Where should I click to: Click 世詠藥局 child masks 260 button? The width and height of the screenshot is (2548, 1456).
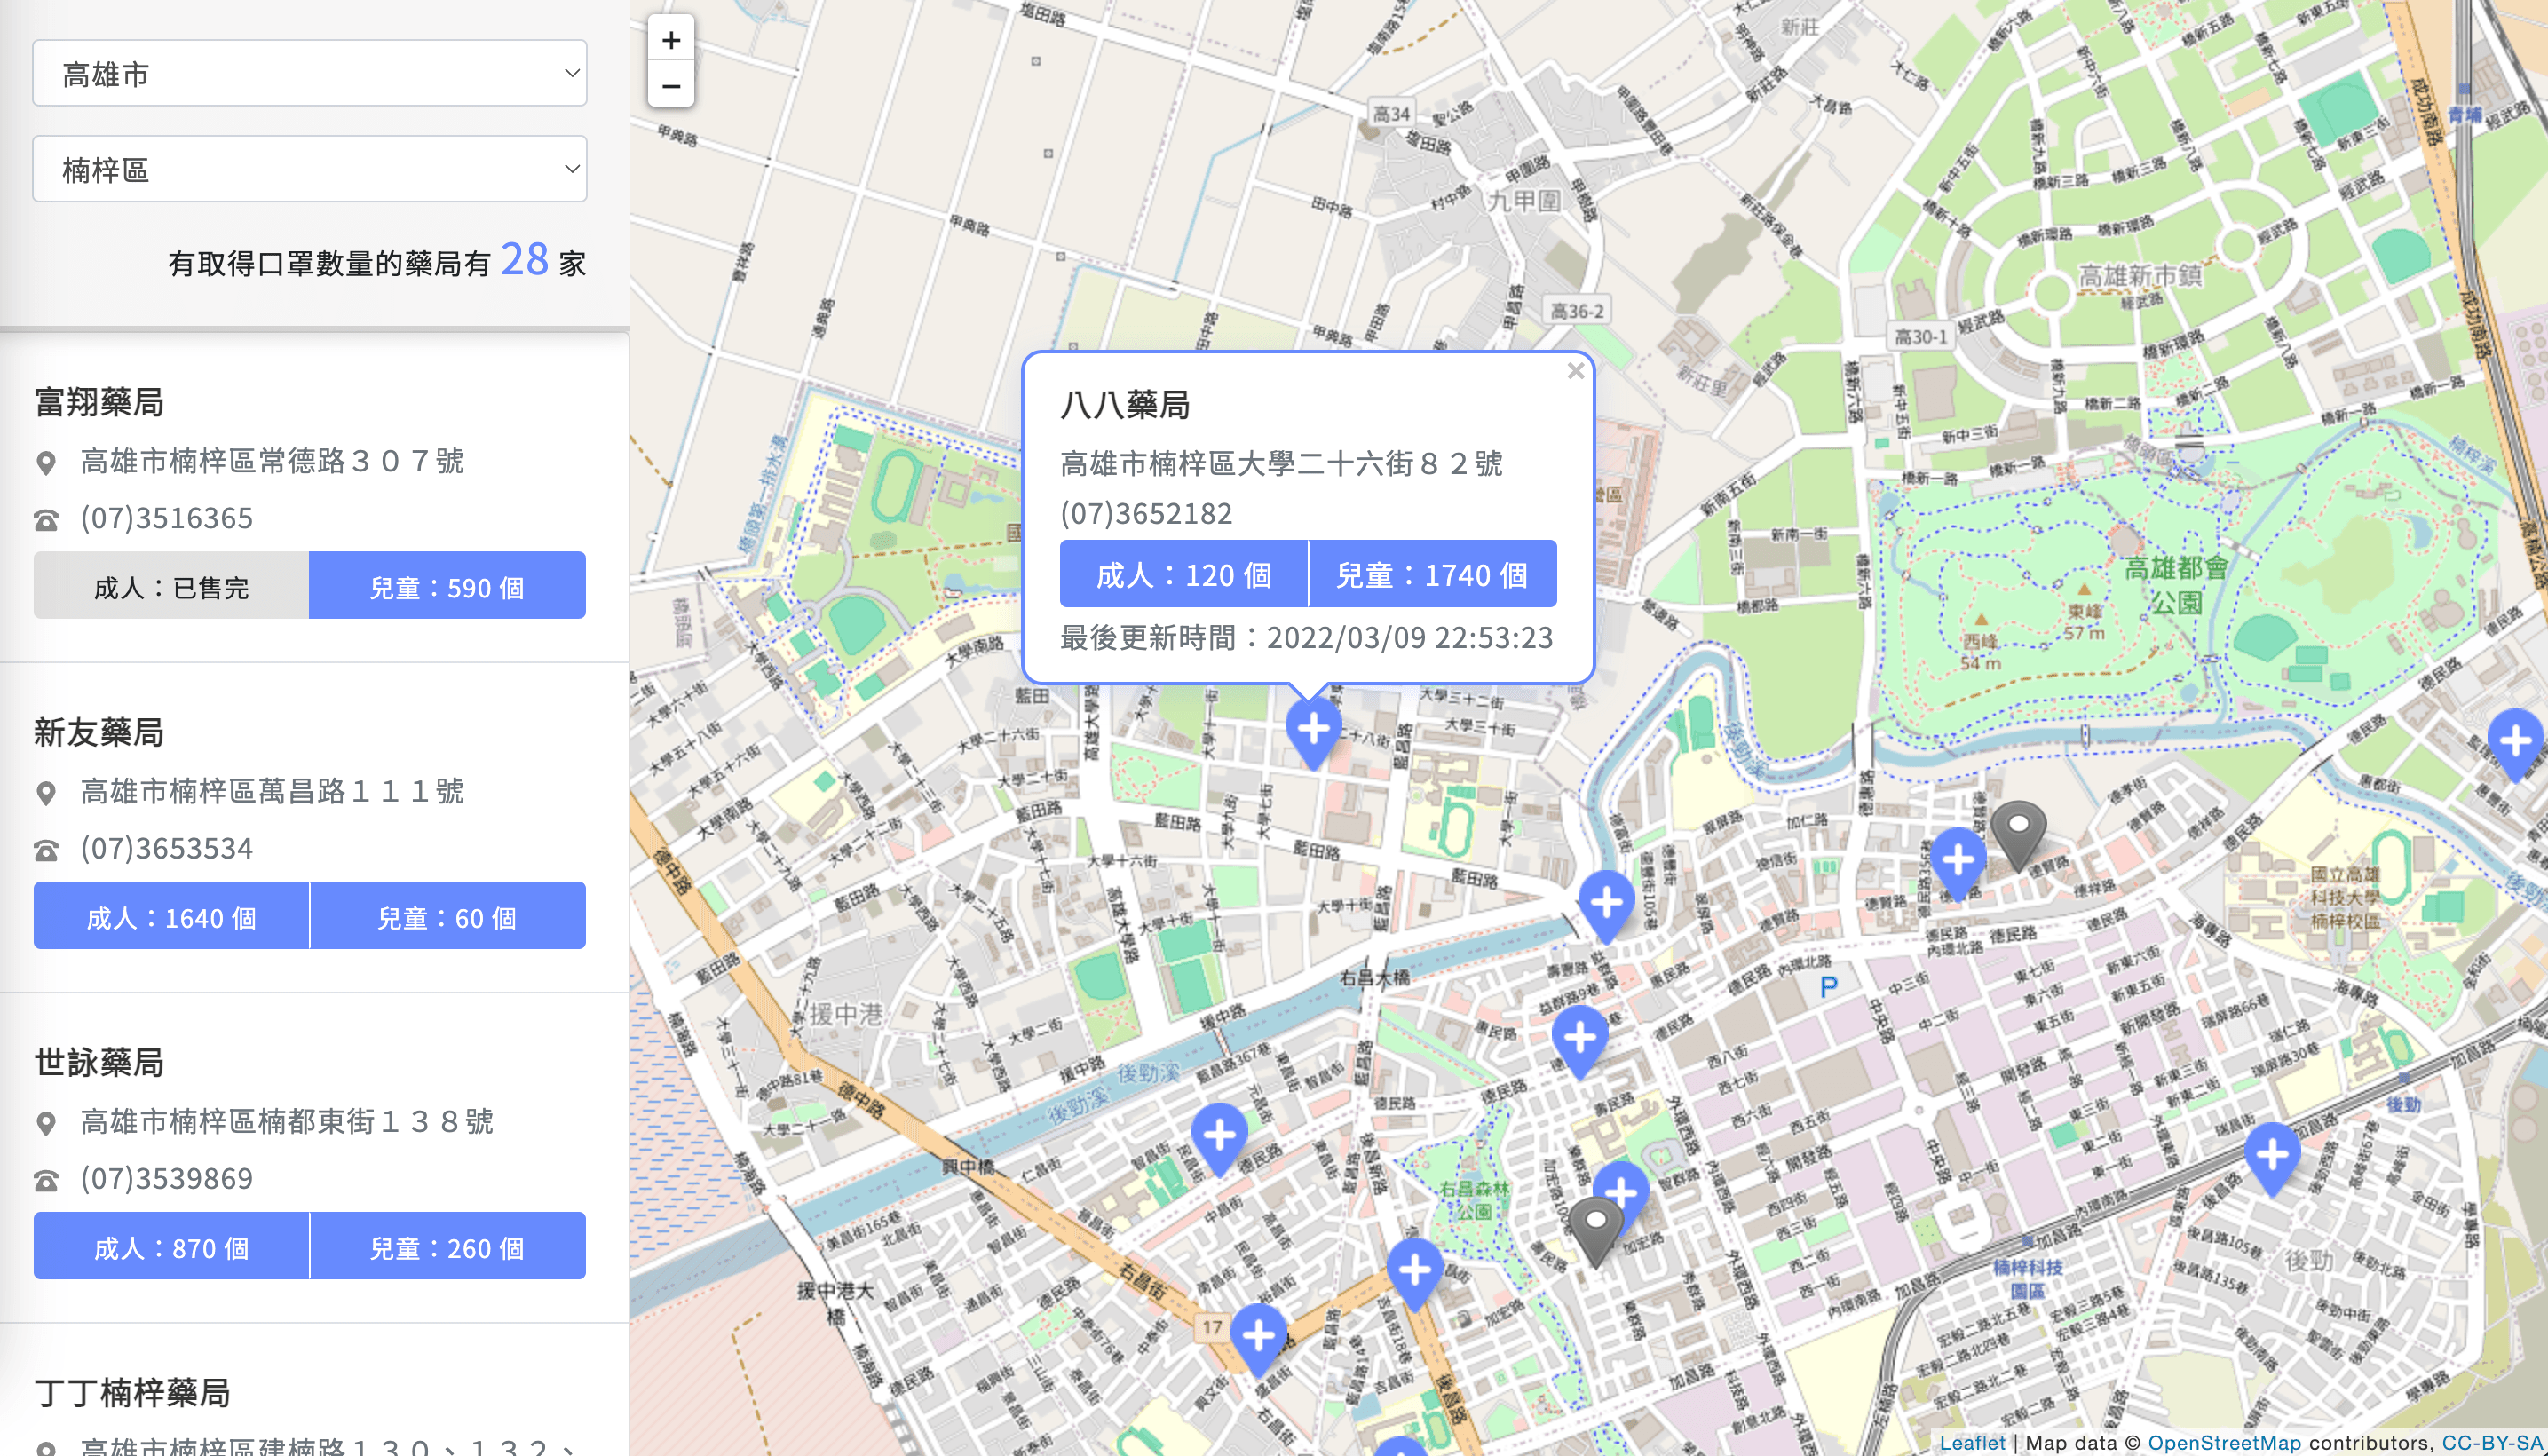(x=447, y=1245)
